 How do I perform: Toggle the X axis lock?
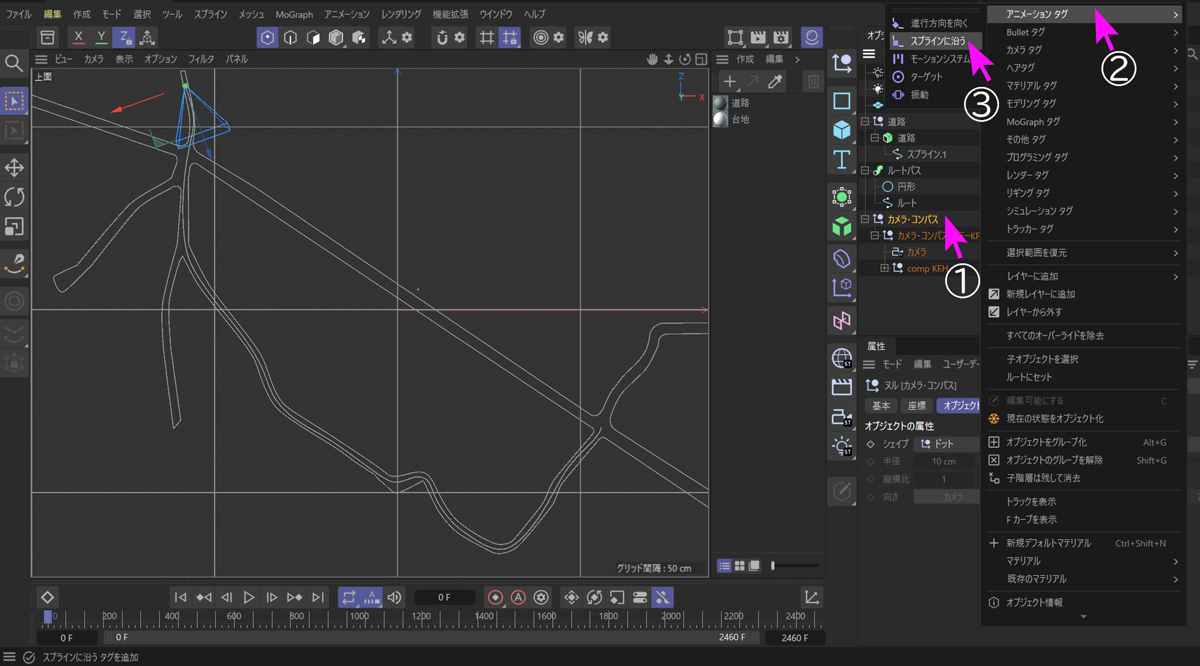(79, 37)
